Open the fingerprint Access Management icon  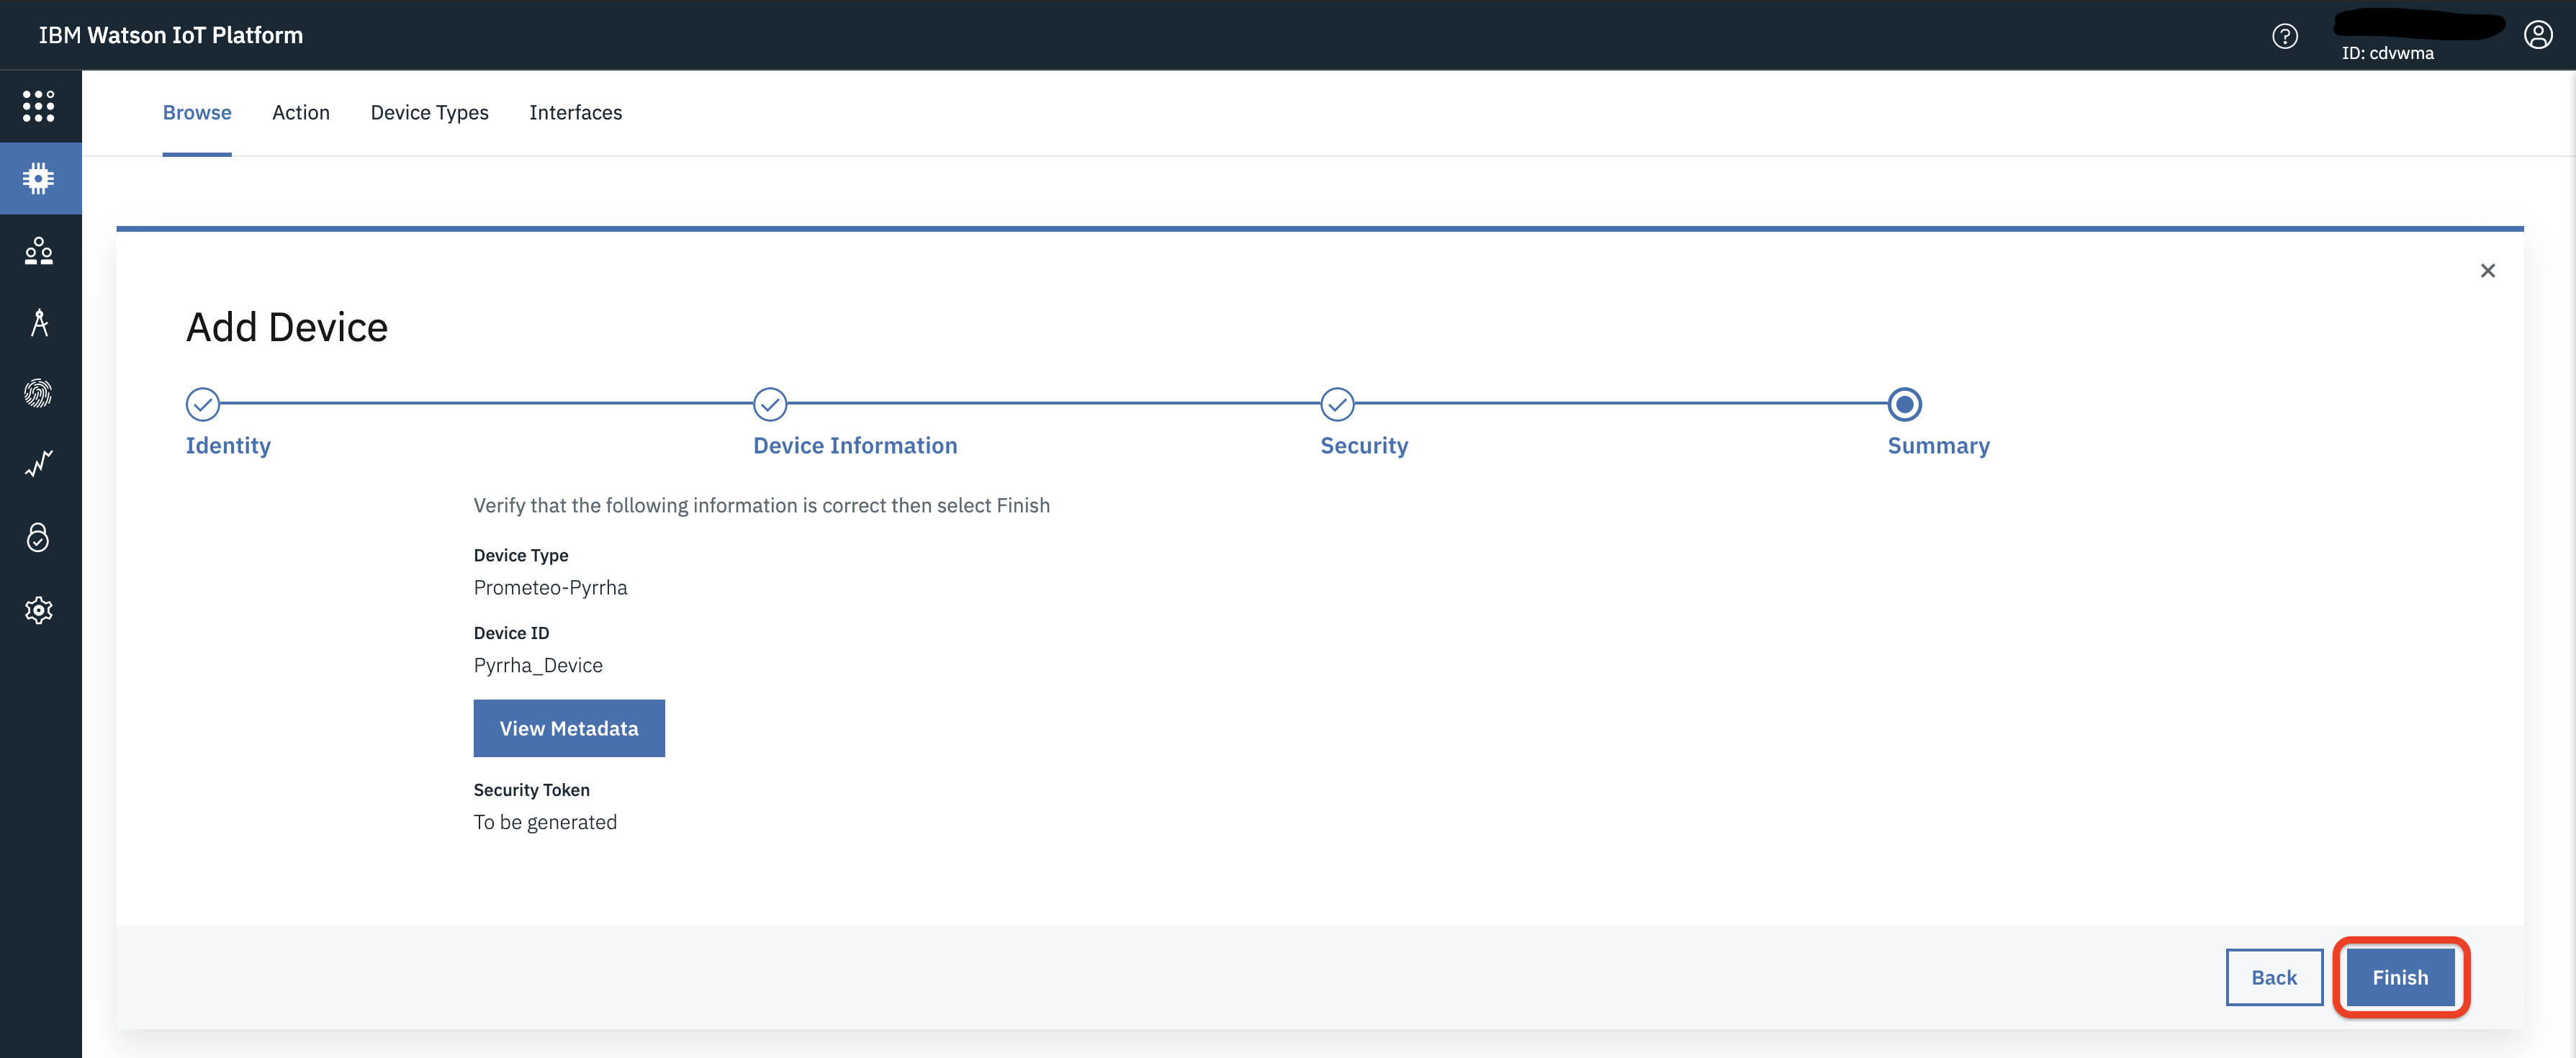pyautogui.click(x=39, y=394)
